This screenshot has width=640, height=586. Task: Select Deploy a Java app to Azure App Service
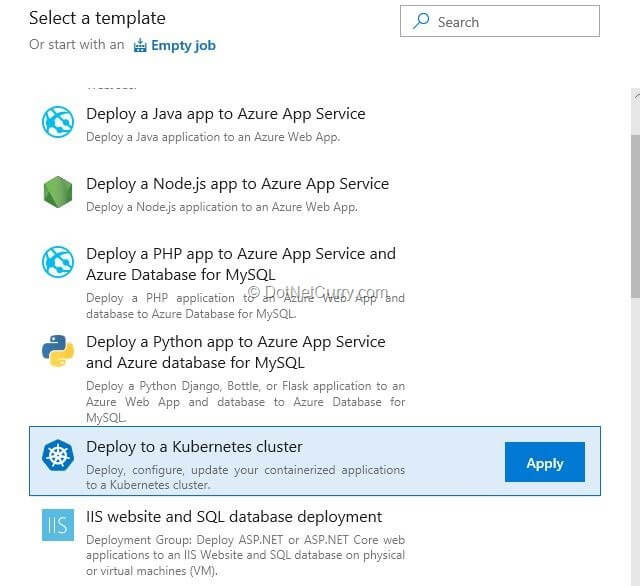coord(226,114)
